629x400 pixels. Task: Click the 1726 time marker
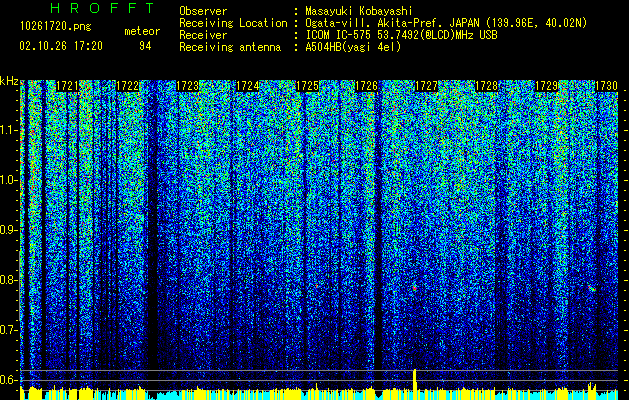(367, 86)
